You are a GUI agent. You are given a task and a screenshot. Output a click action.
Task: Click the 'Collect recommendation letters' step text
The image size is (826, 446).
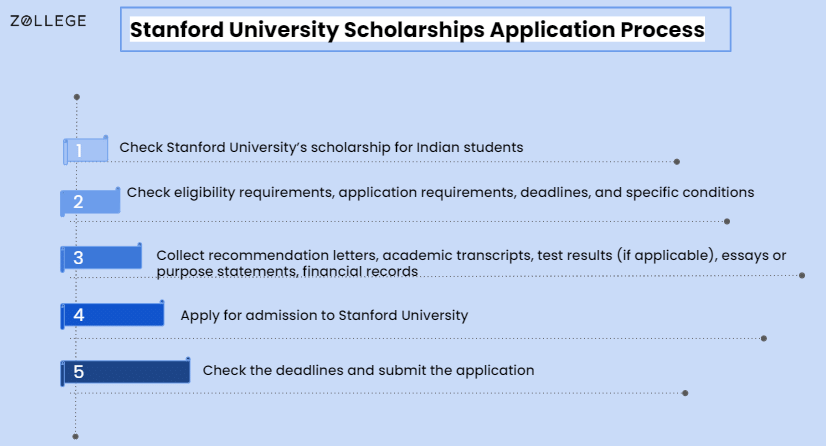(x=471, y=263)
